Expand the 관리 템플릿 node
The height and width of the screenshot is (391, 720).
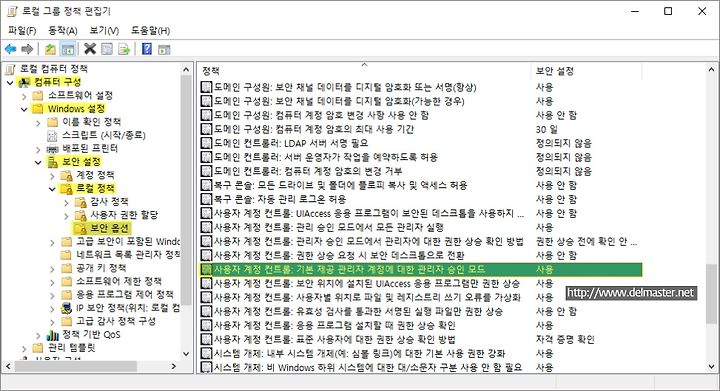point(24,348)
